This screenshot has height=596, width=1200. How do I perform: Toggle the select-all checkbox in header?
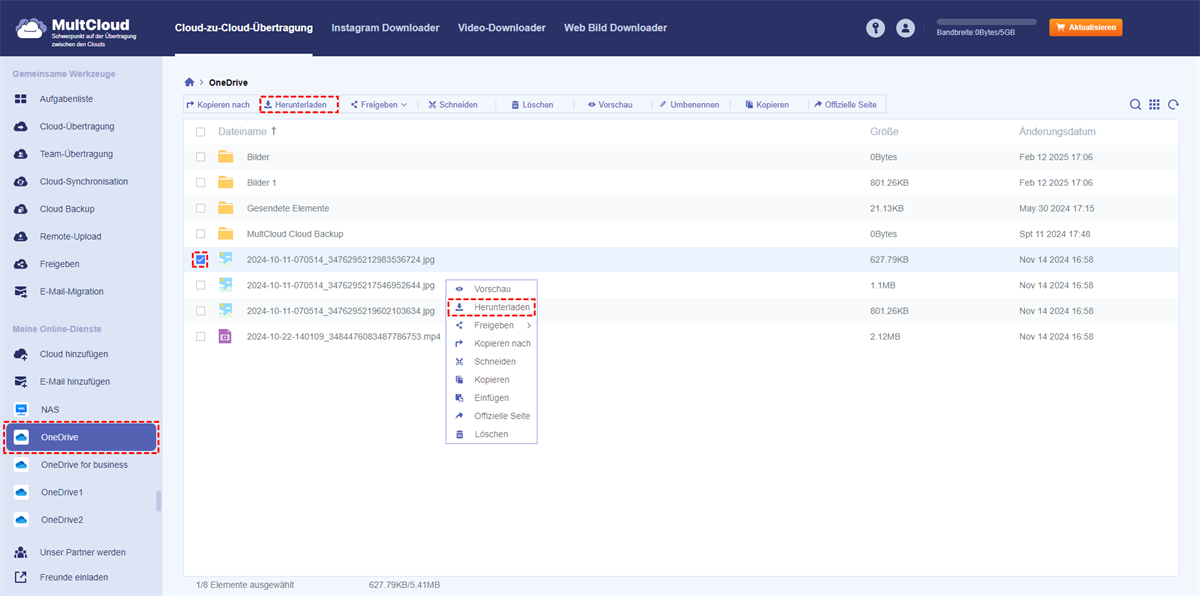pos(201,132)
